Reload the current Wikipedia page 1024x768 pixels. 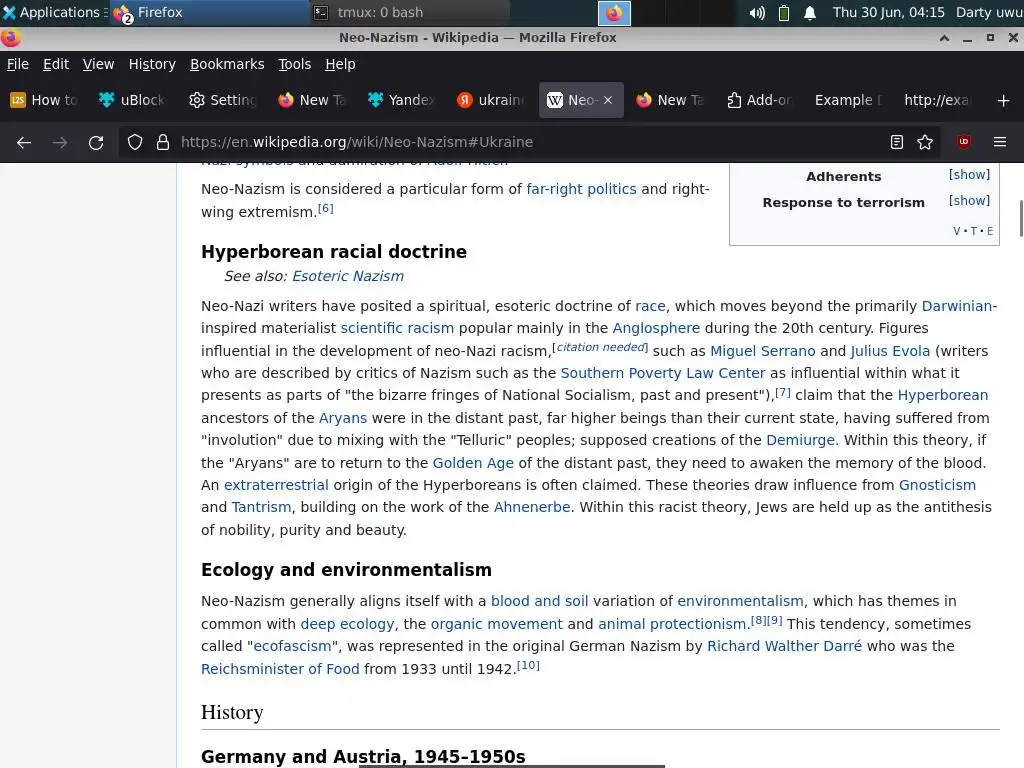(96, 142)
